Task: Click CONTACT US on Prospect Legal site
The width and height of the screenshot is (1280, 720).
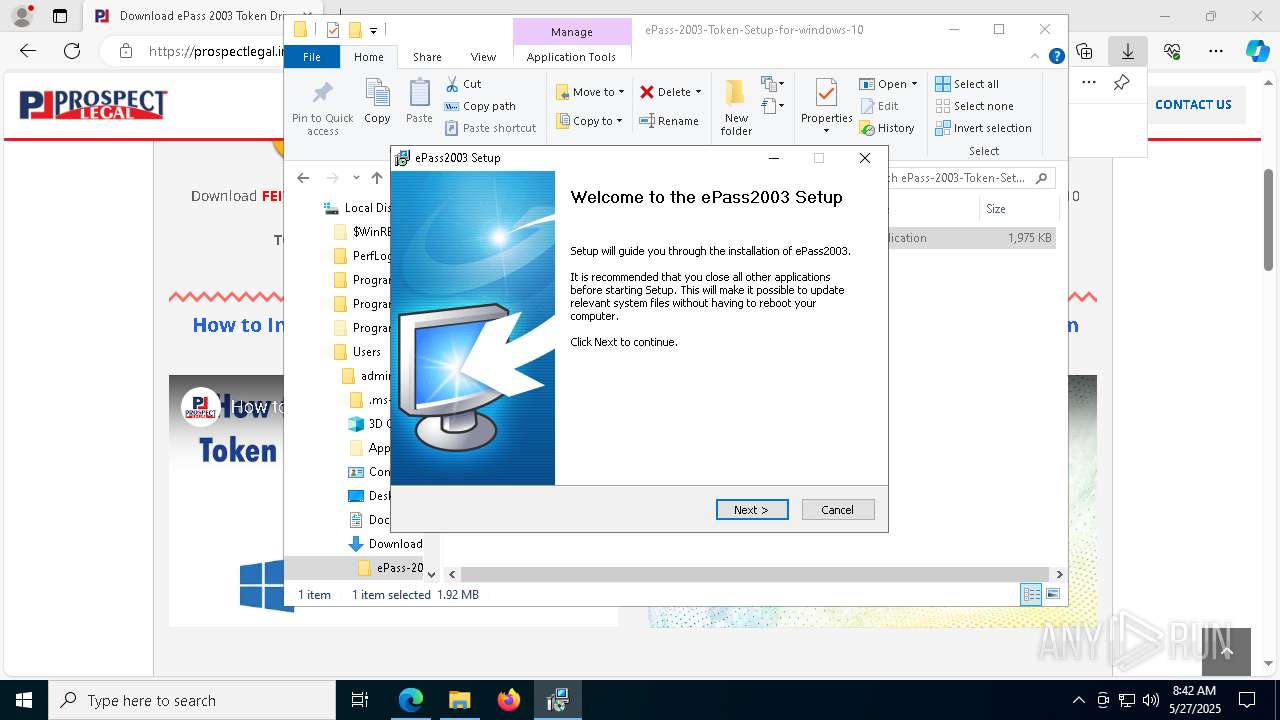Action: coord(1193,104)
